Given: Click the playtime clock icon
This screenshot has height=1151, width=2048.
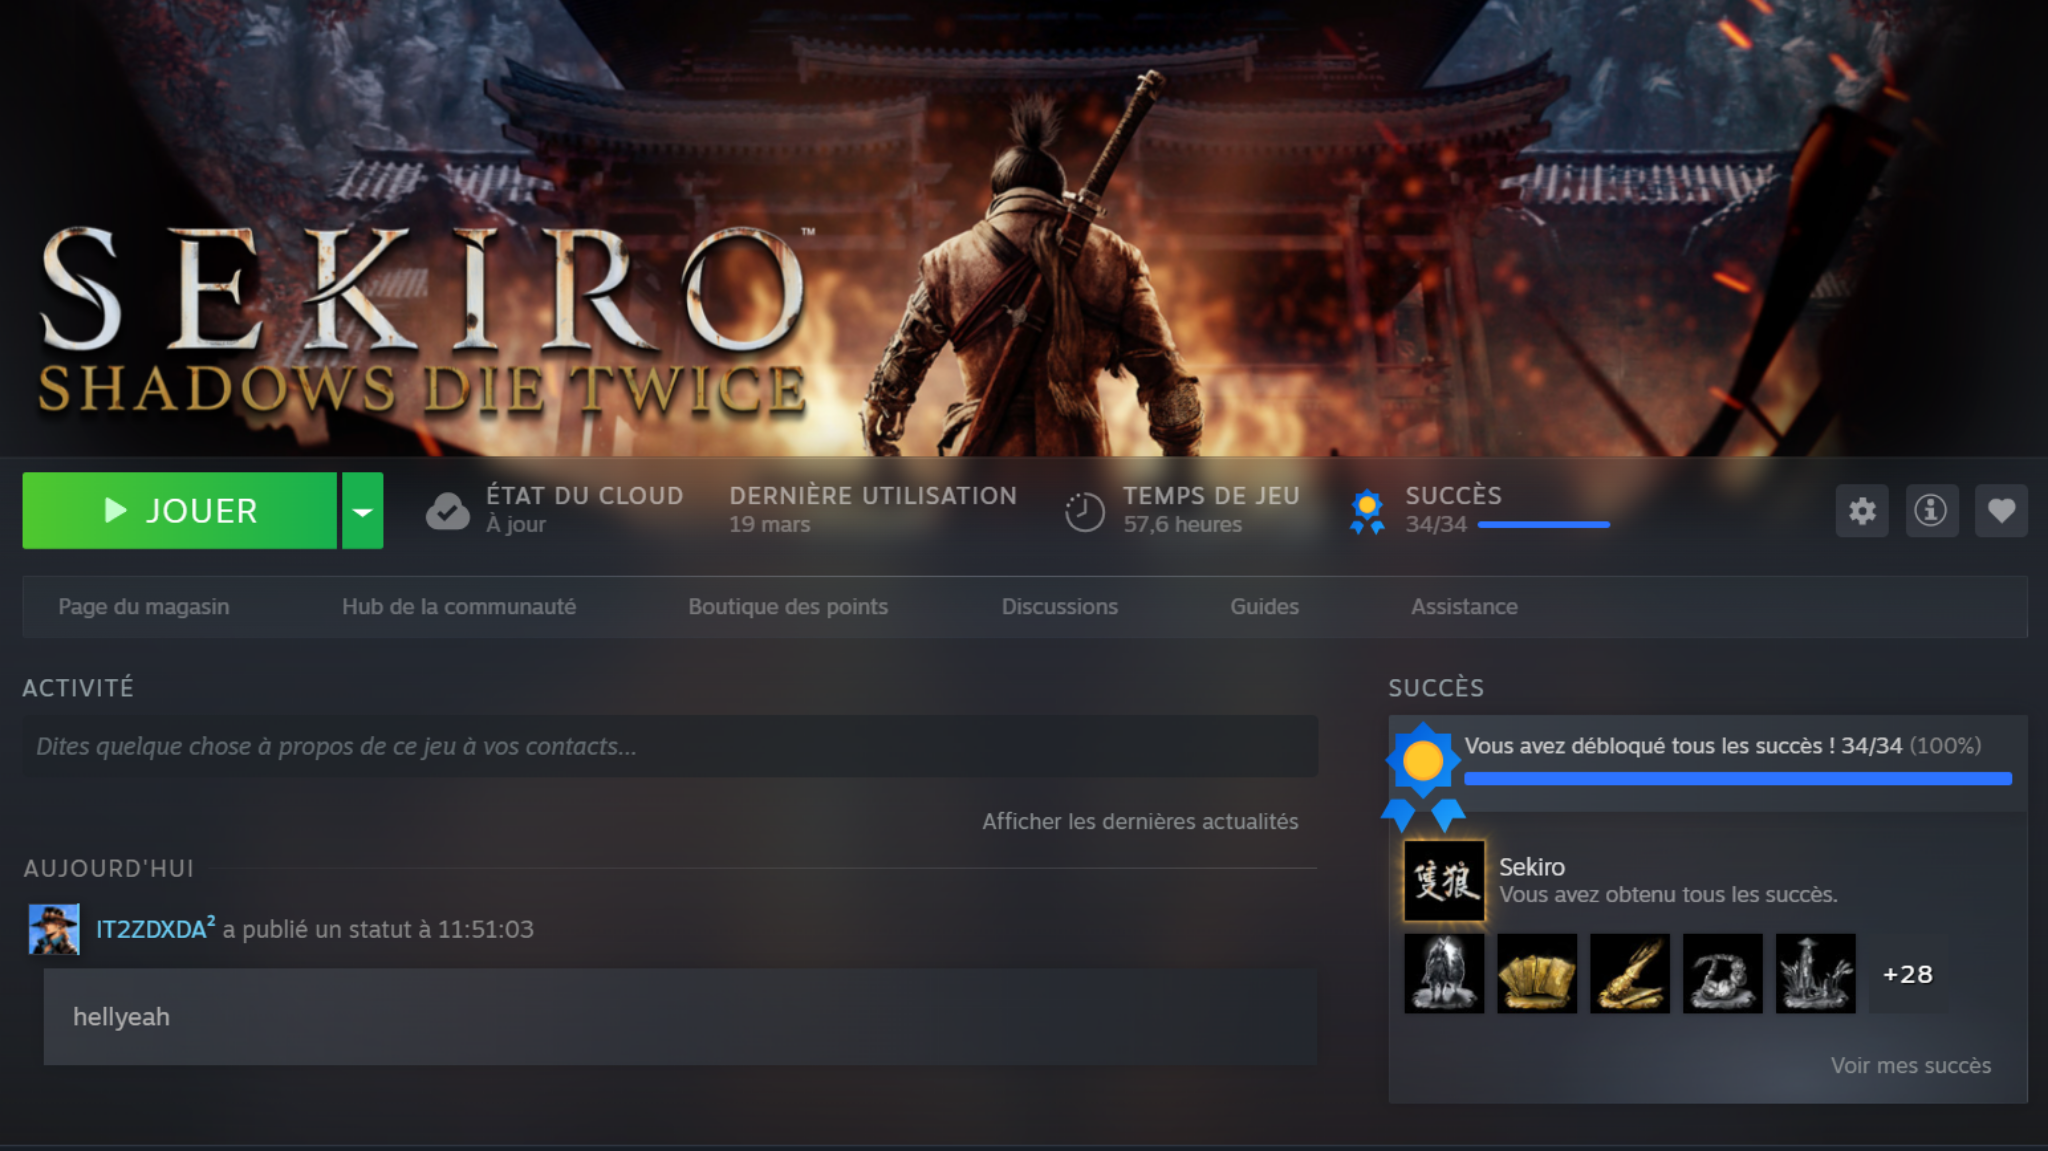Looking at the screenshot, I should coord(1084,512).
